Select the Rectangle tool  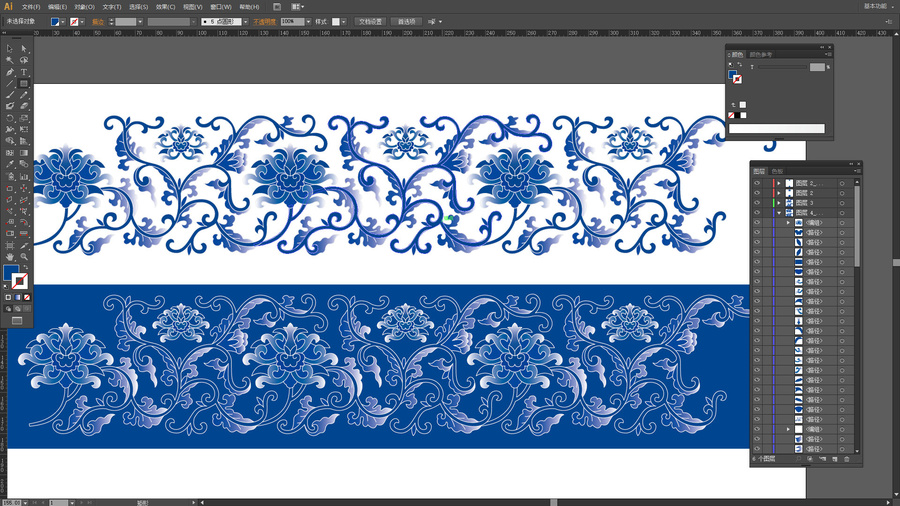pyautogui.click(x=24, y=84)
